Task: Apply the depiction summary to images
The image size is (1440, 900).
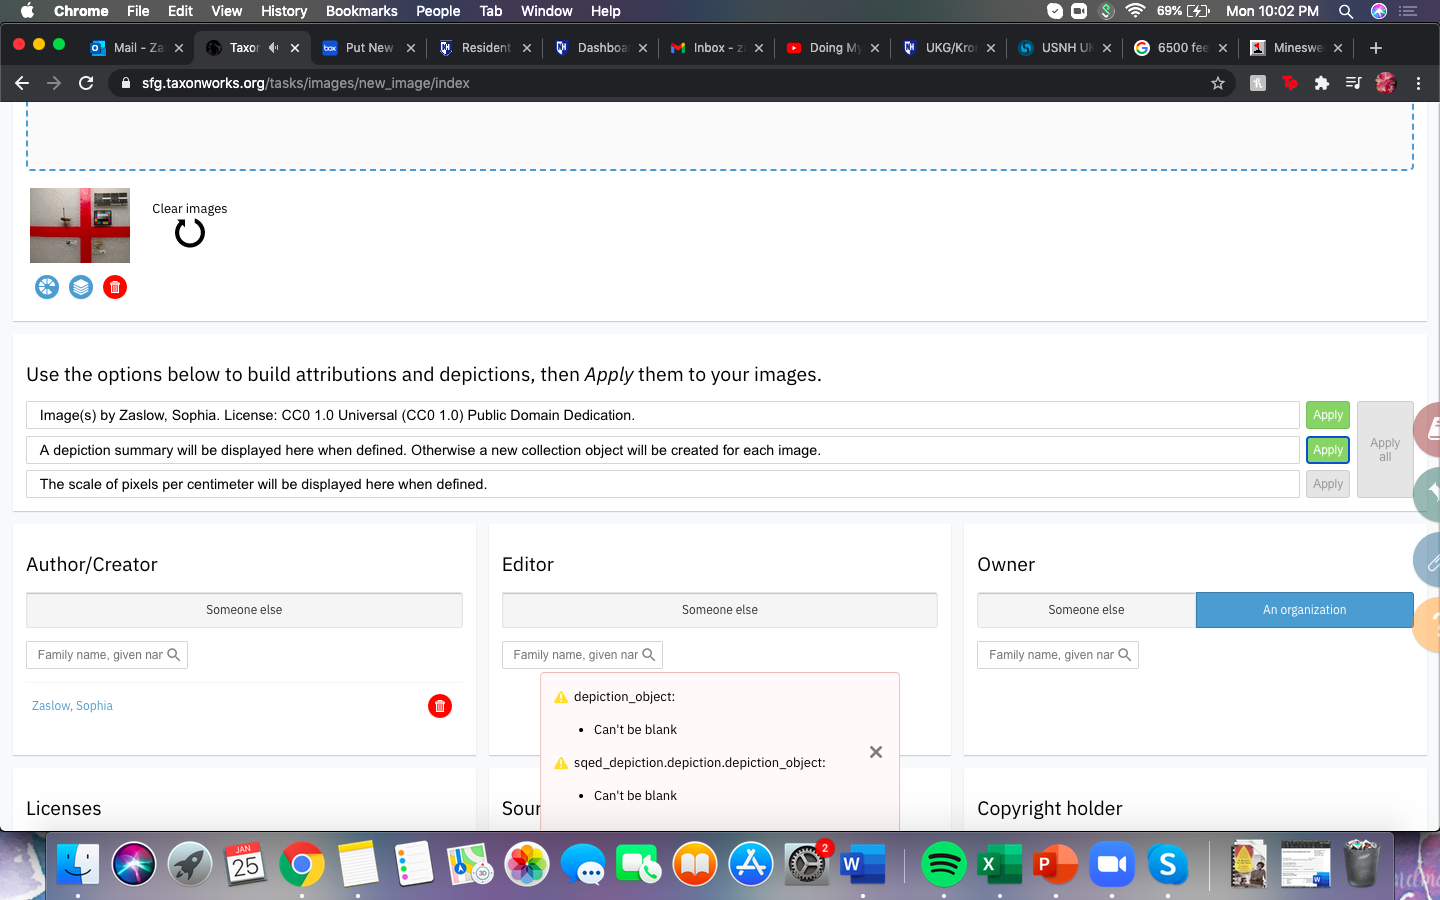Action: tap(1328, 450)
